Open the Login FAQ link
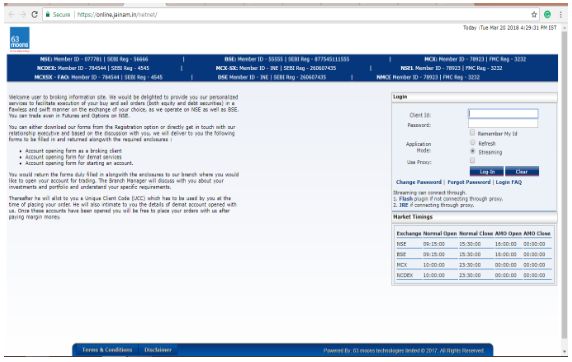This screenshot has height=362, width=572. (x=509, y=182)
